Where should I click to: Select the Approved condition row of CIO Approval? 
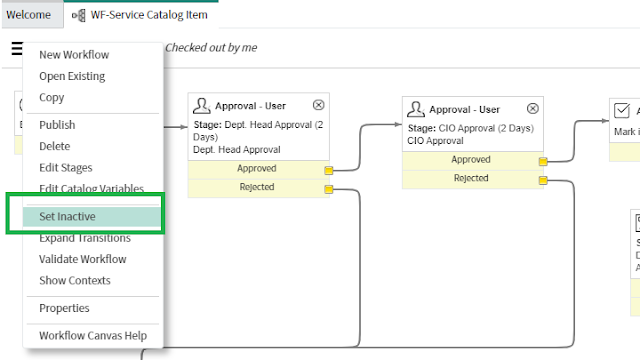pyautogui.click(x=473, y=160)
